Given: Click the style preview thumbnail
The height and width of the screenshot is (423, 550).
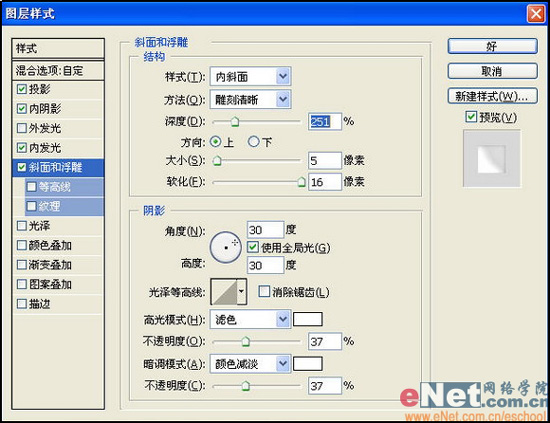Looking at the screenshot, I should (x=492, y=159).
